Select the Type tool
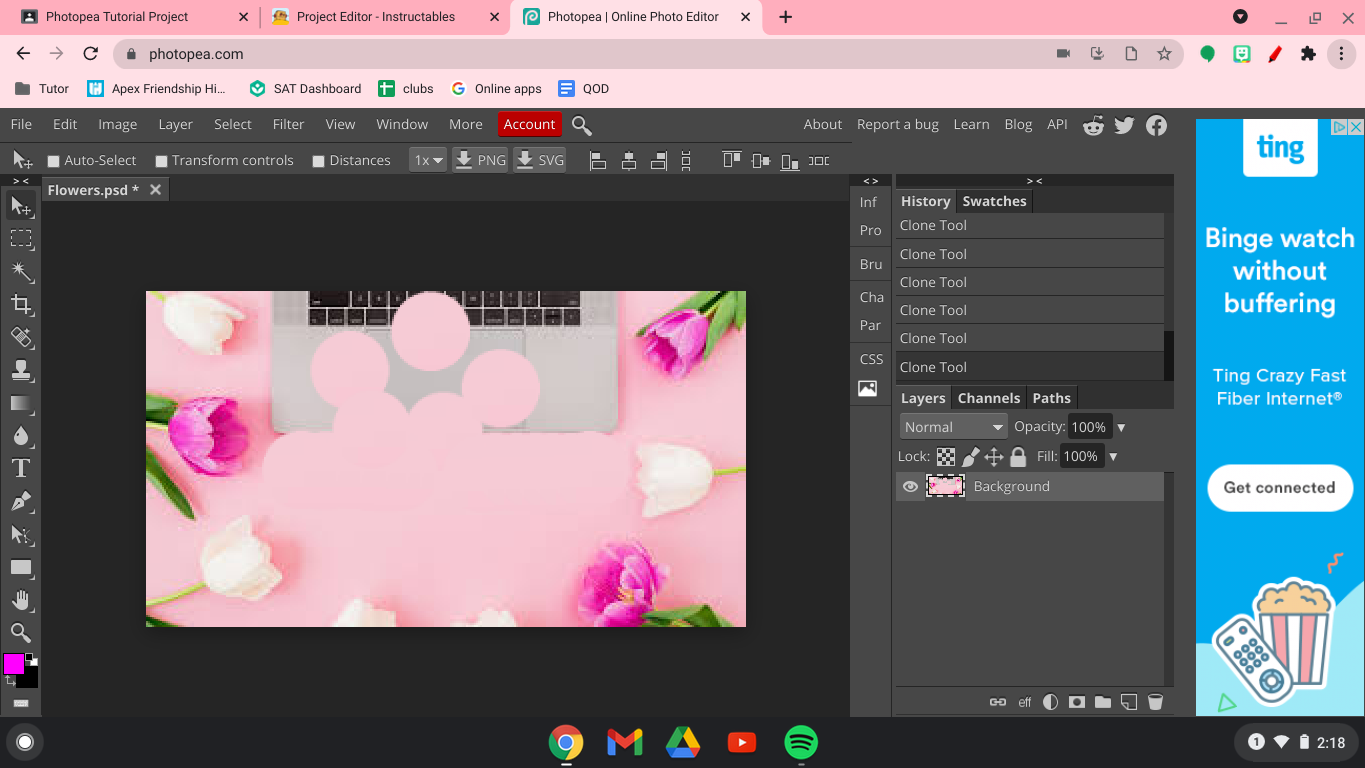The image size is (1365, 768). tap(21, 468)
